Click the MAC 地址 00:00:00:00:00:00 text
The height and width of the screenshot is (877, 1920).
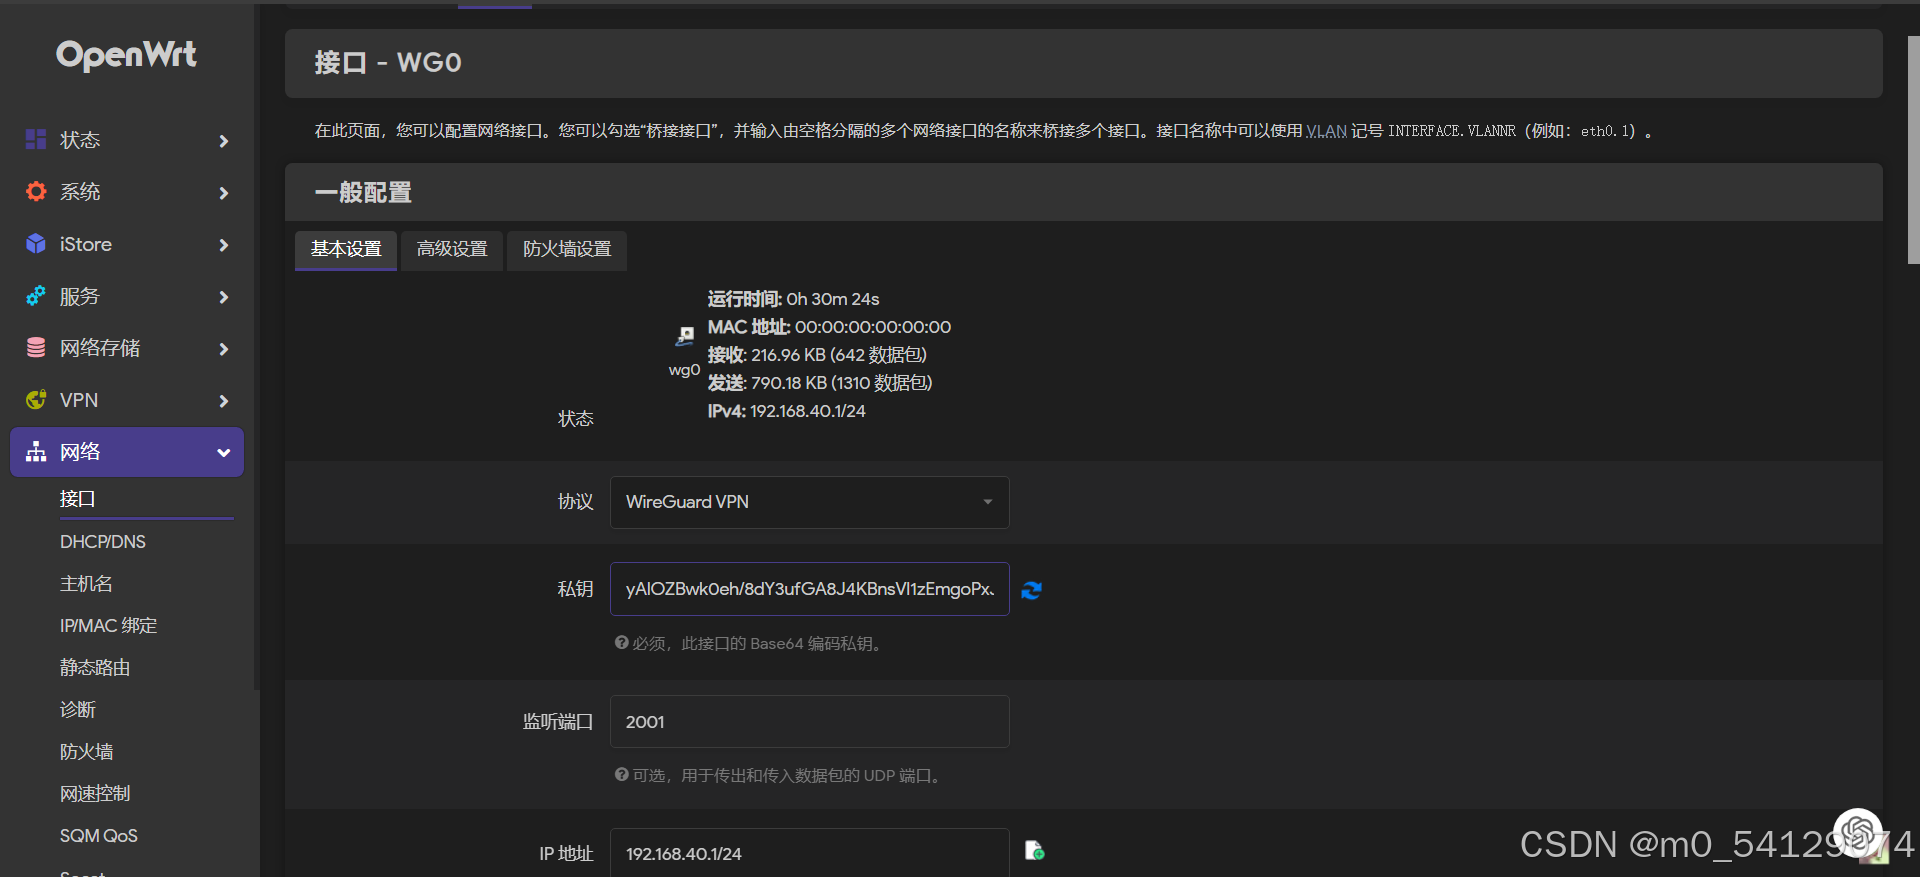[x=829, y=327]
